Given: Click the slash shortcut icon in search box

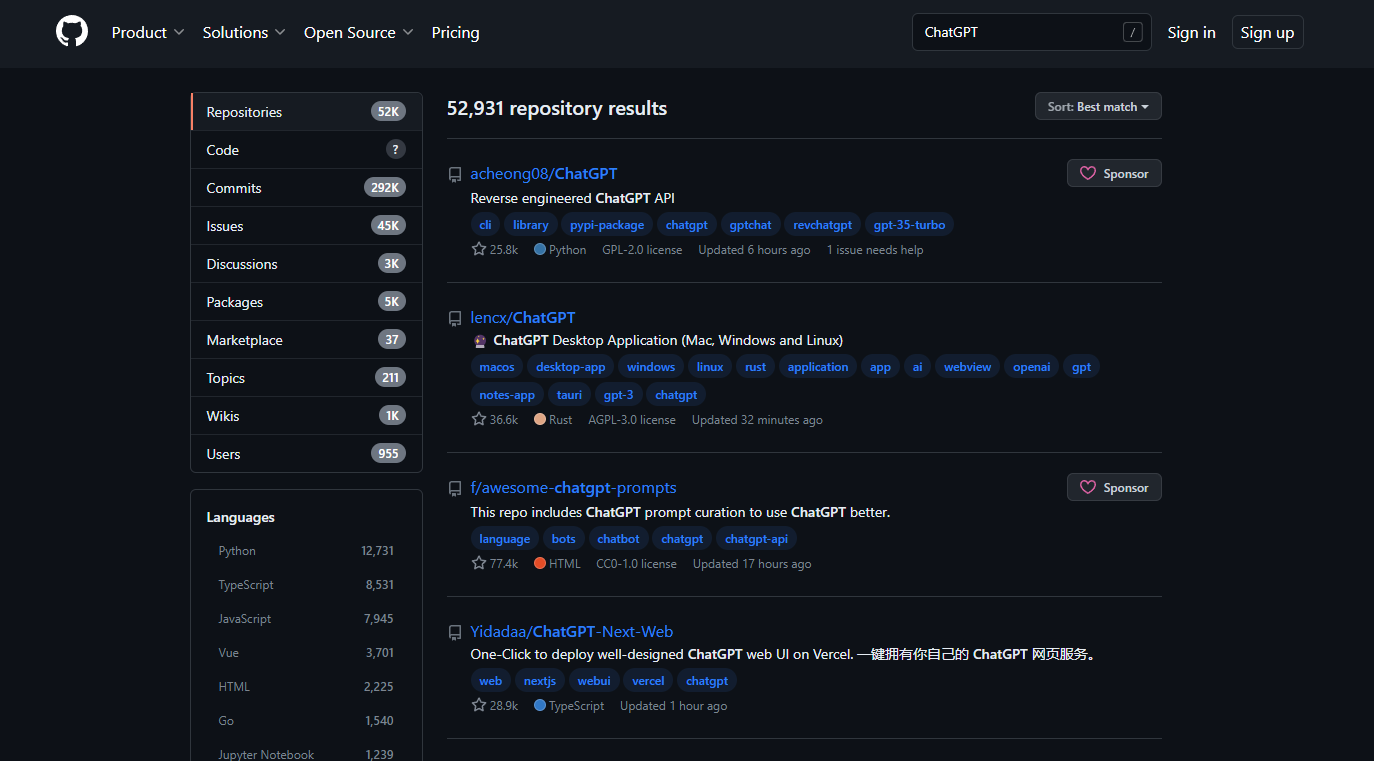Looking at the screenshot, I should 1132,32.
